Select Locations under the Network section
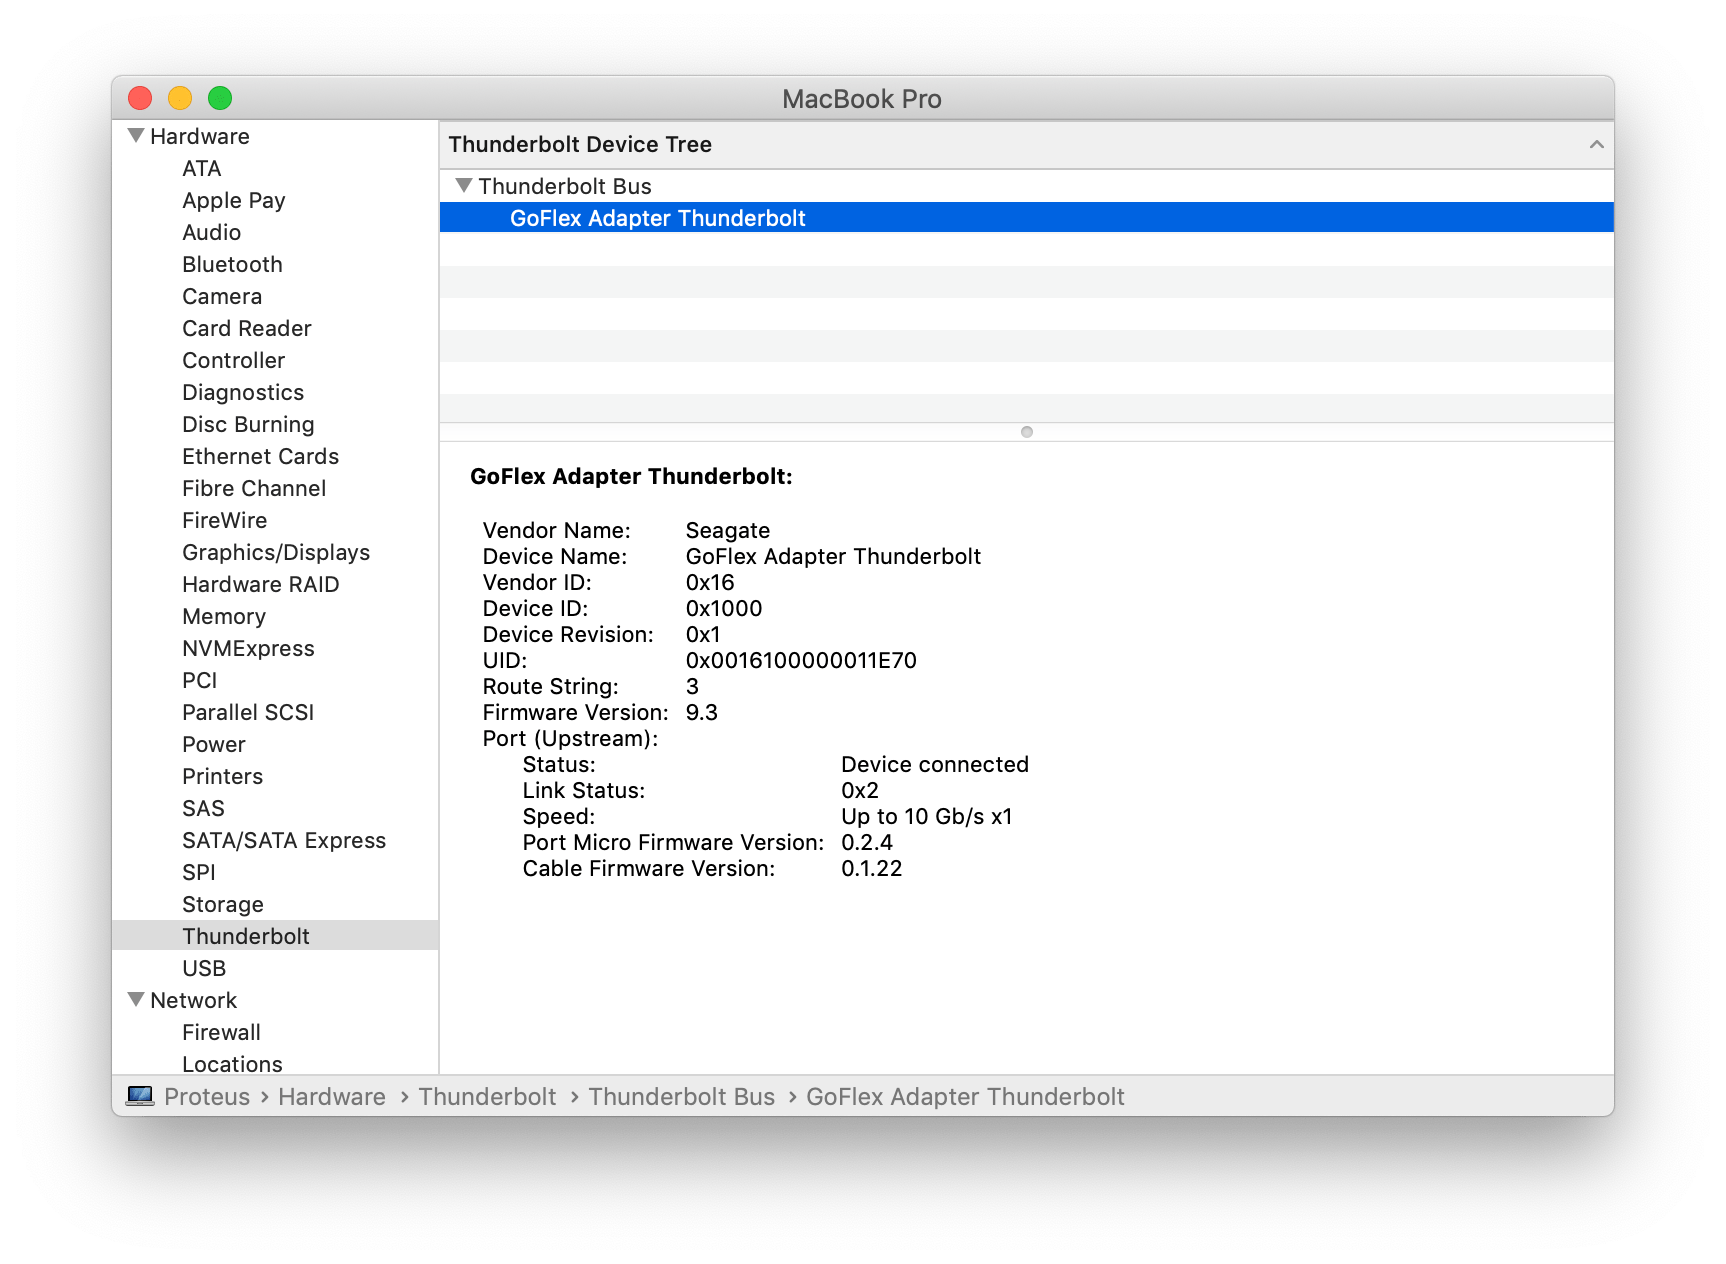Image resolution: width=1726 pixels, height=1264 pixels. tap(232, 1064)
